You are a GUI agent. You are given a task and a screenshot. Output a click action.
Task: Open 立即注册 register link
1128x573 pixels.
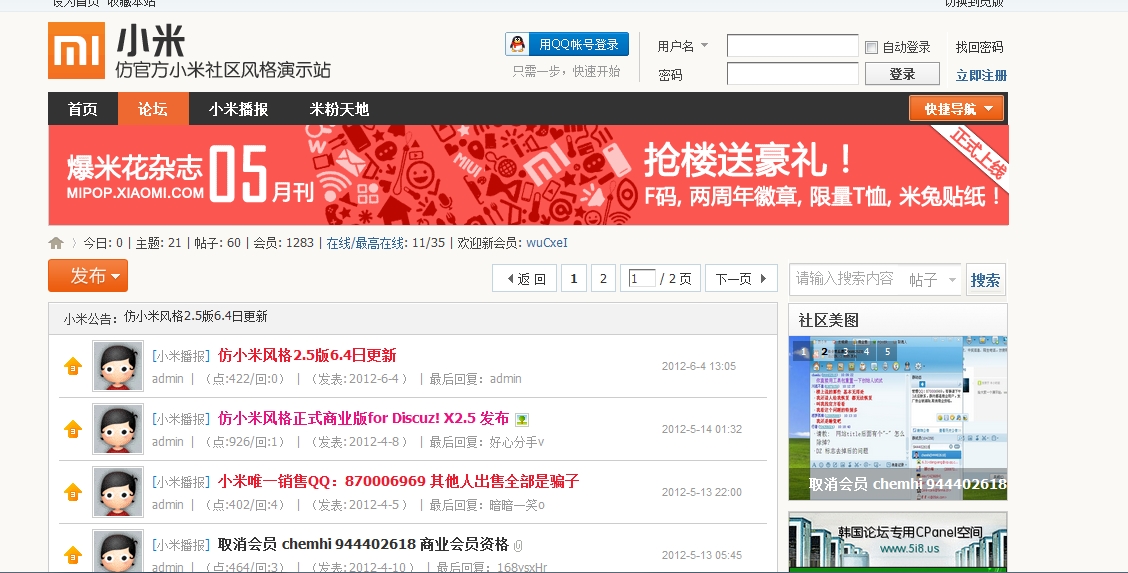(x=981, y=75)
